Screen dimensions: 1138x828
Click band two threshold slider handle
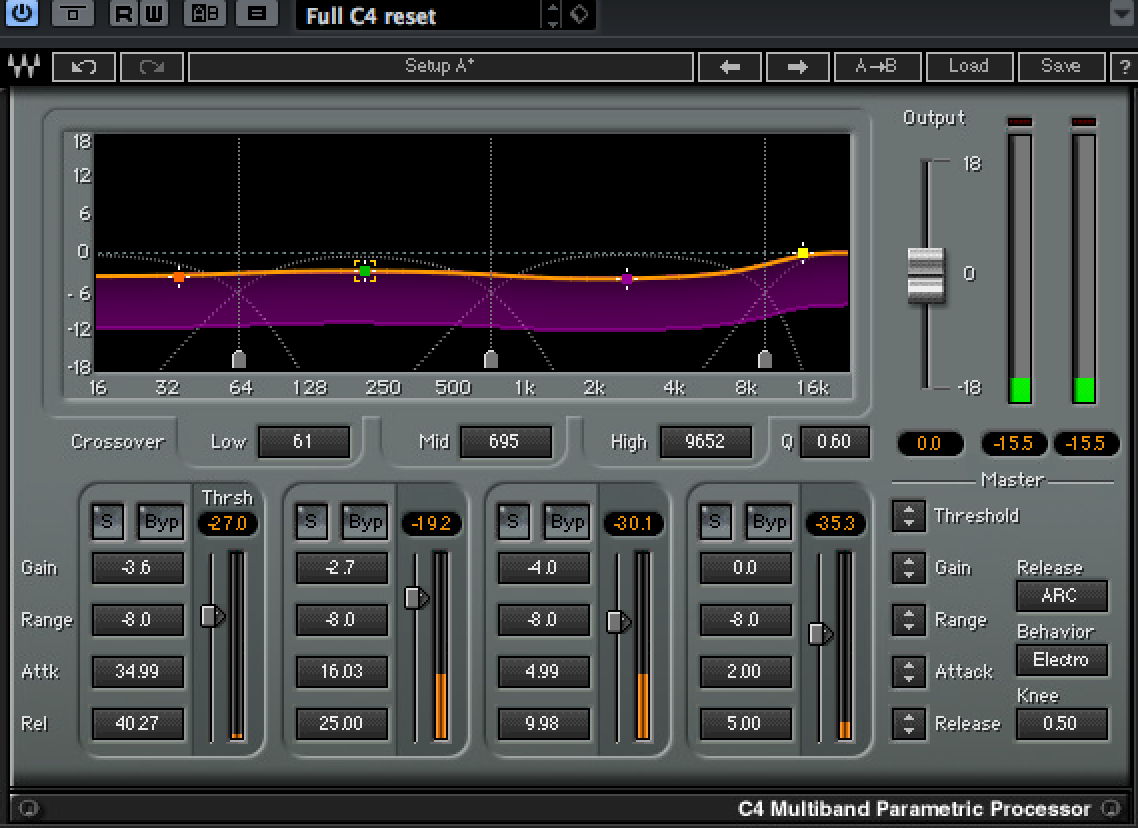[x=416, y=598]
